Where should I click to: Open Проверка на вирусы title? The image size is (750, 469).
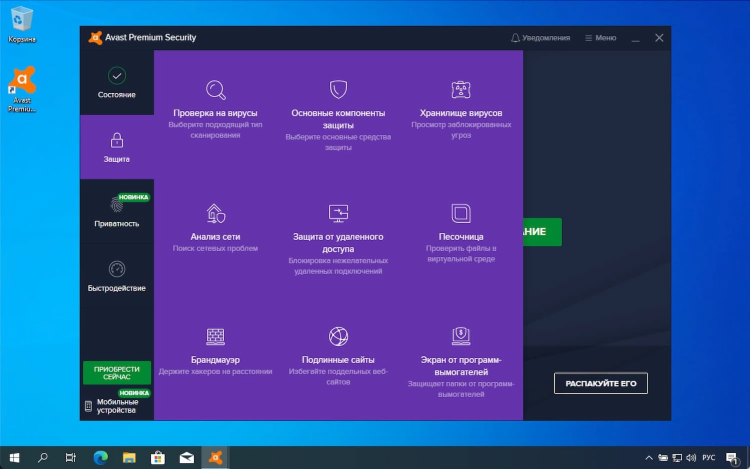[215, 113]
